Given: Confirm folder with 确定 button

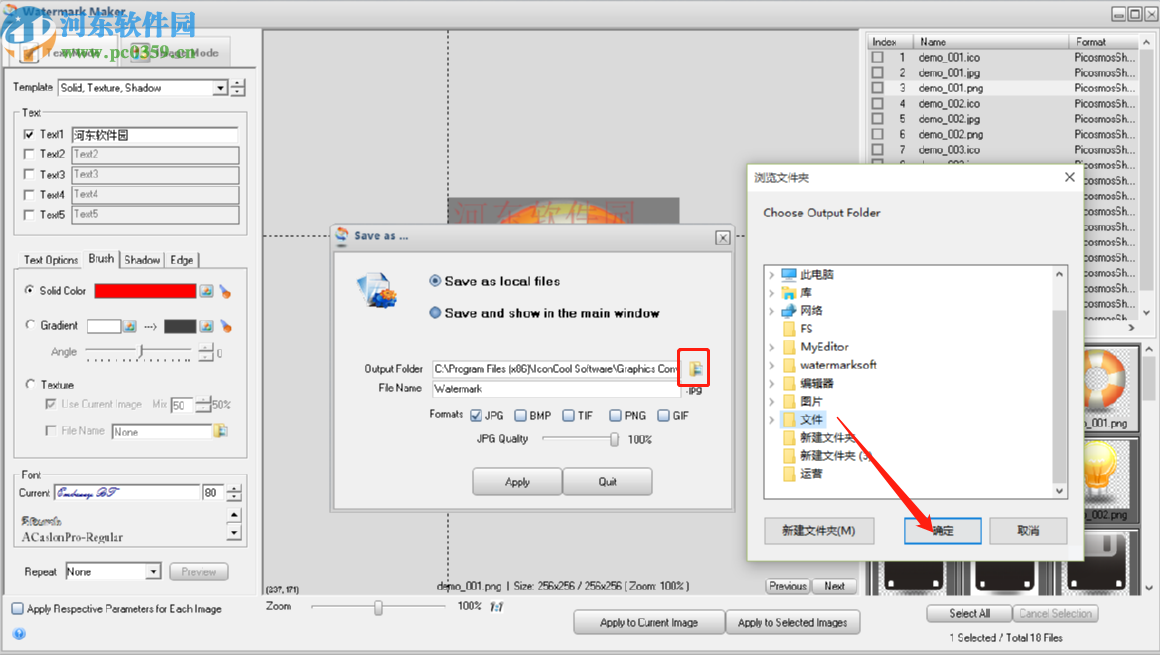Looking at the screenshot, I should pos(942,531).
